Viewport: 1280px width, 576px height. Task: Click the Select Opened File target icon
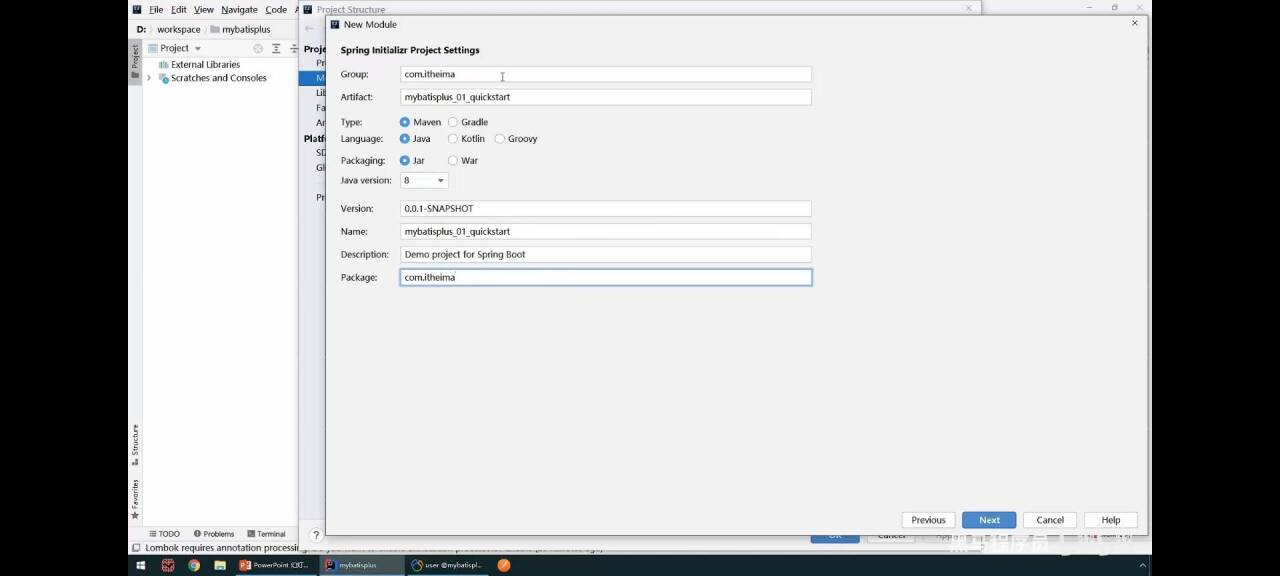[x=258, y=48]
